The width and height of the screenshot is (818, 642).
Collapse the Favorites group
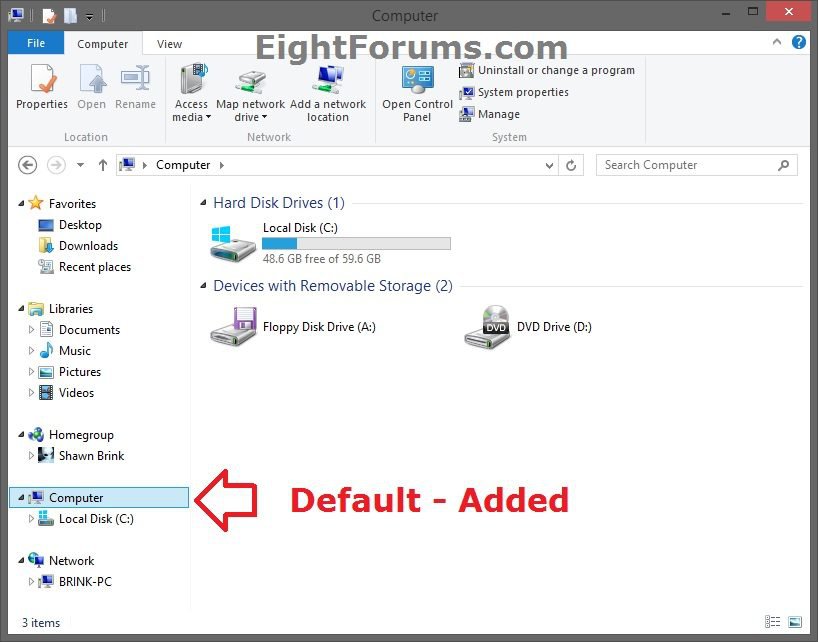[21, 203]
